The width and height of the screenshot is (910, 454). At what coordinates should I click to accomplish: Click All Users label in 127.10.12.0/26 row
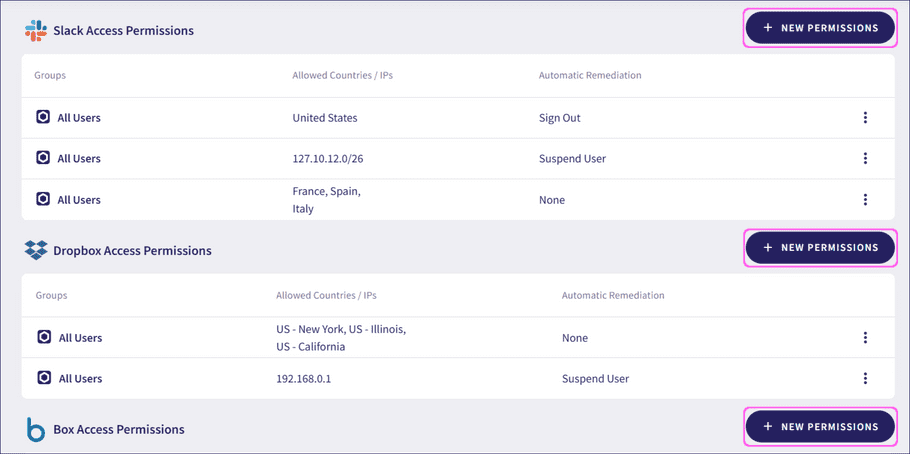coord(79,158)
